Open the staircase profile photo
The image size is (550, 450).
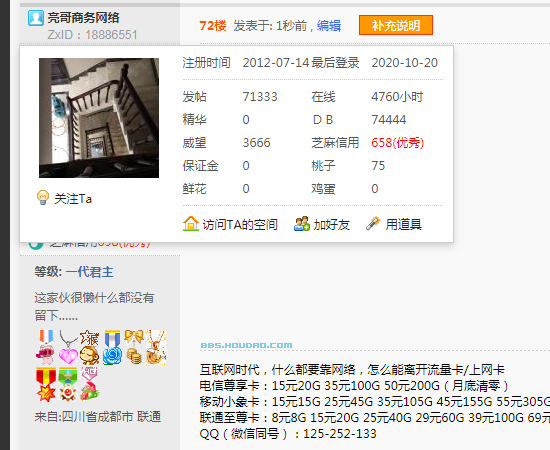pyautogui.click(x=99, y=118)
